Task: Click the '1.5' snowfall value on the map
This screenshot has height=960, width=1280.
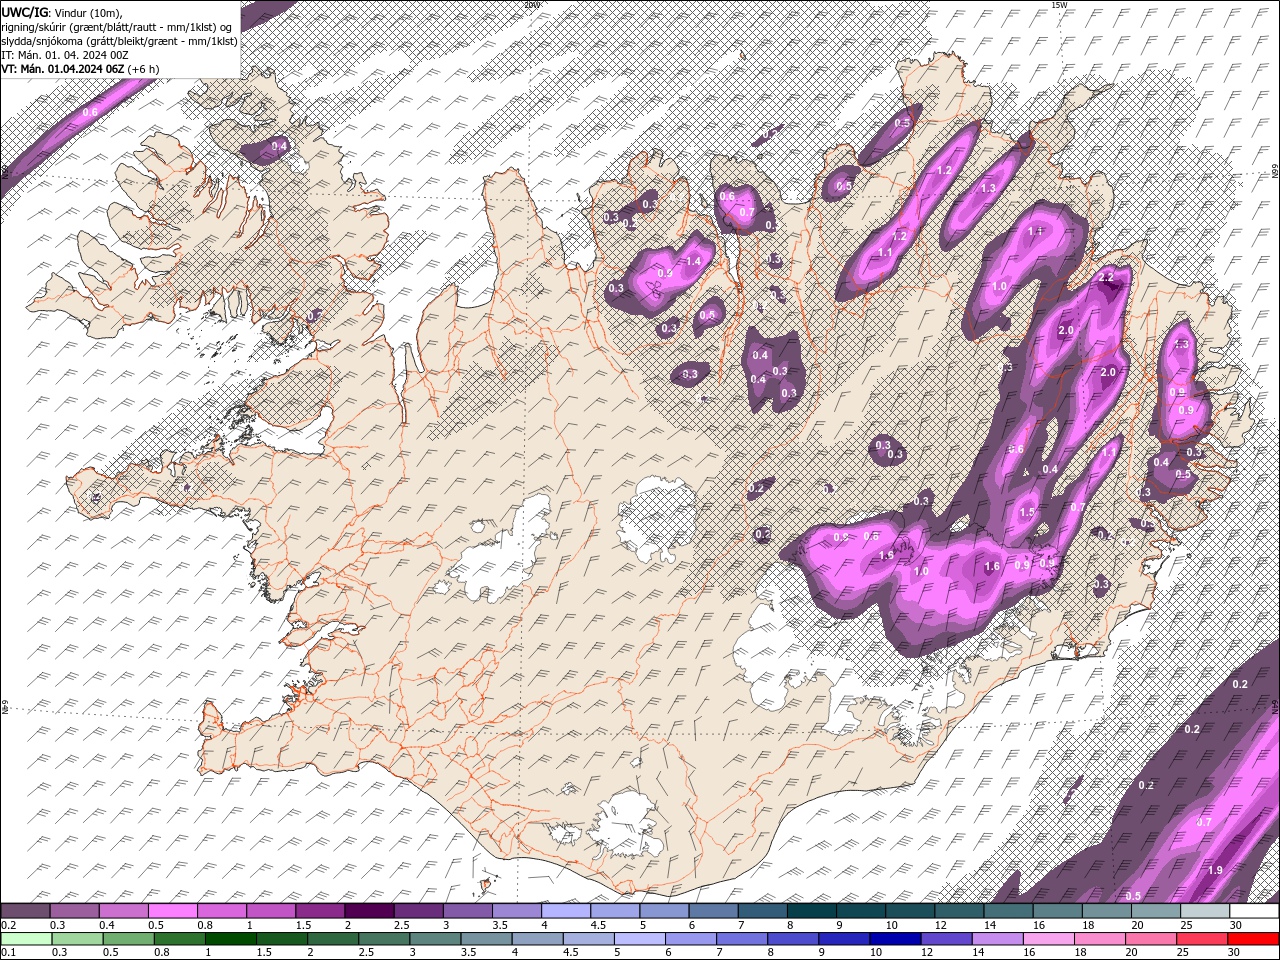Action: [1027, 512]
